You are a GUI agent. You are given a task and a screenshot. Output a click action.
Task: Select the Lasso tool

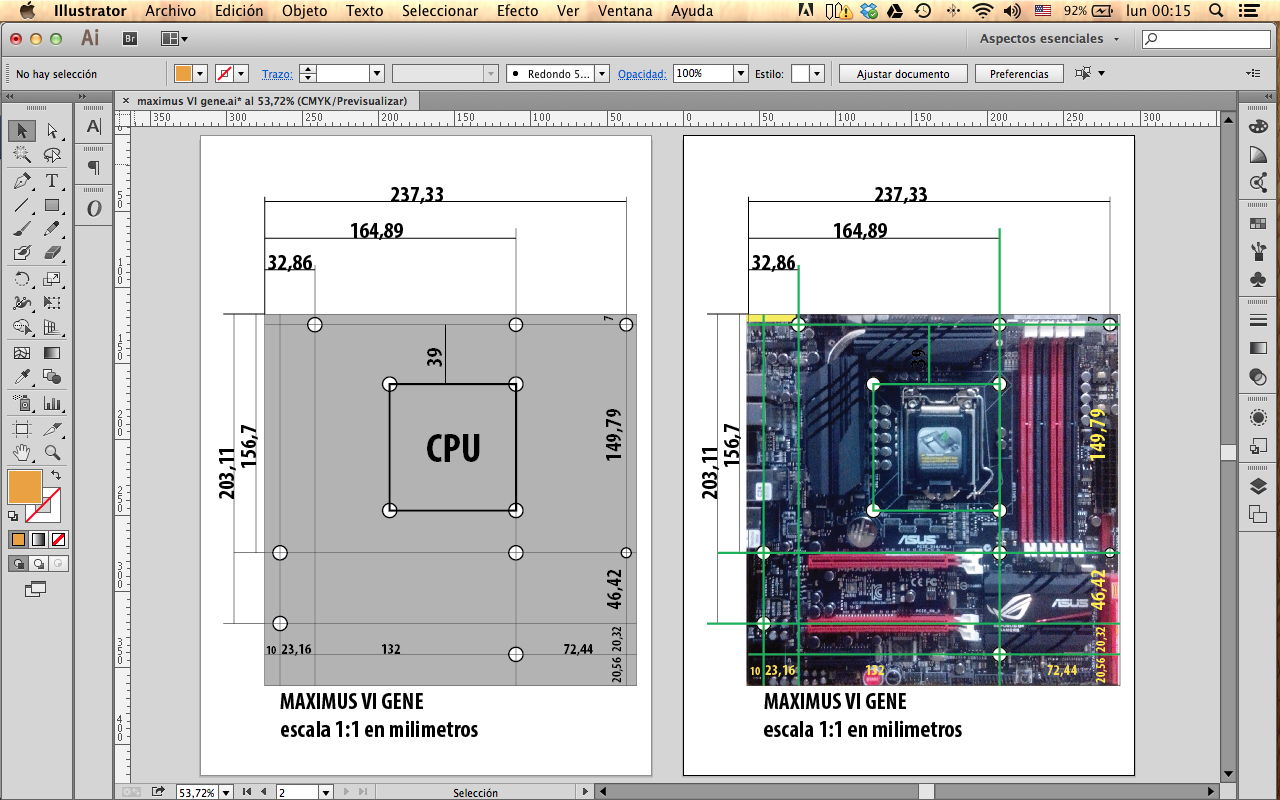coord(52,155)
